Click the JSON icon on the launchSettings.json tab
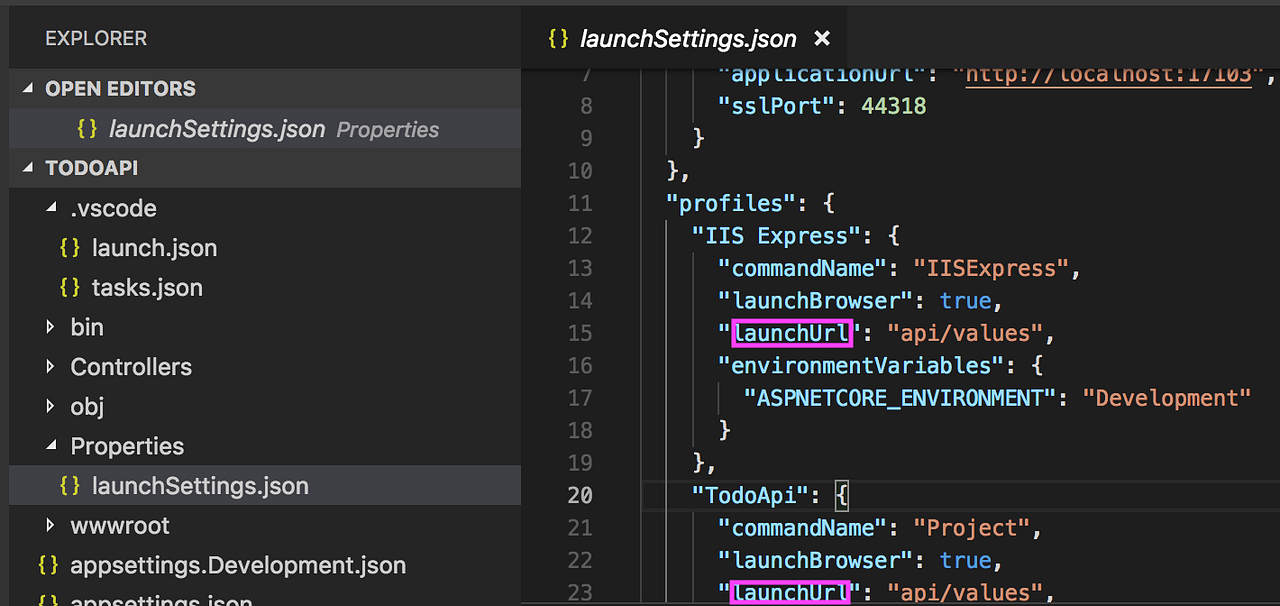1280x606 pixels. (x=557, y=38)
